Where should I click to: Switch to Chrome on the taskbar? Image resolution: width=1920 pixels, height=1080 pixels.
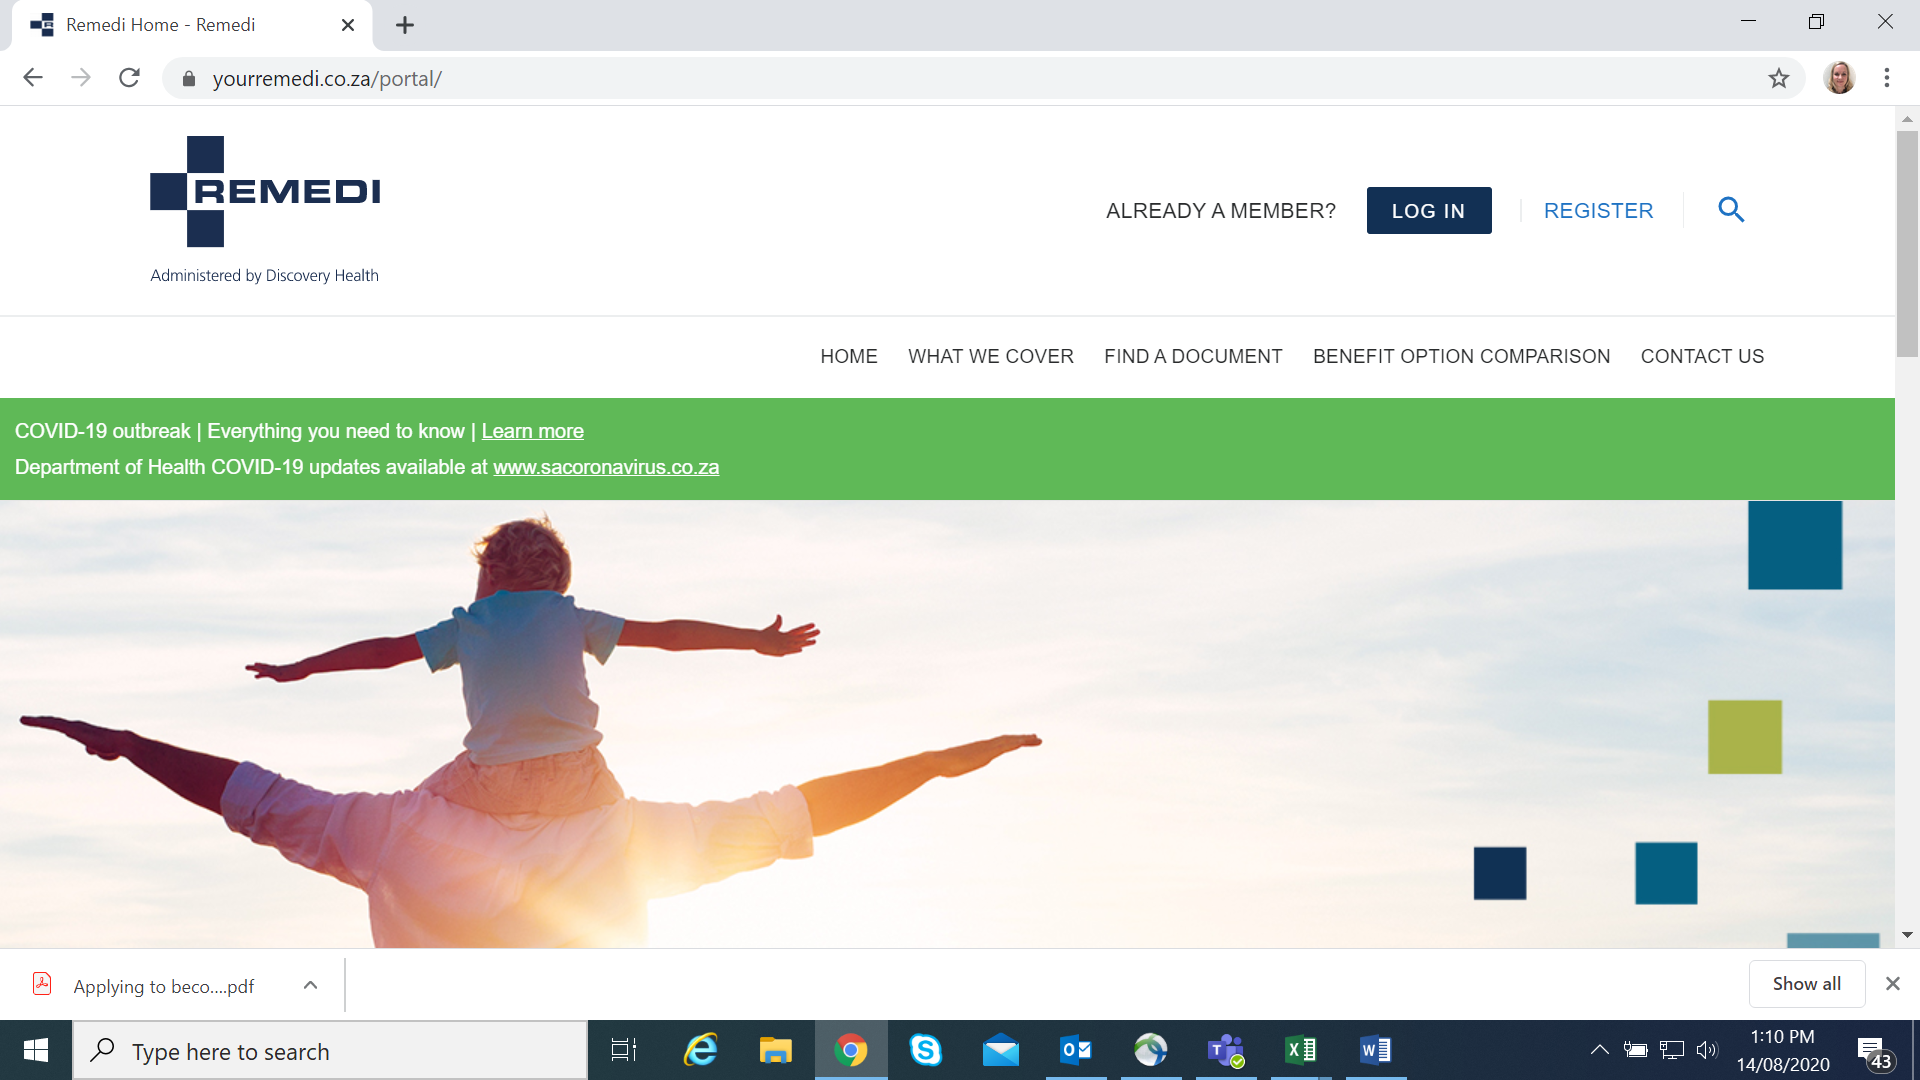tap(851, 1050)
